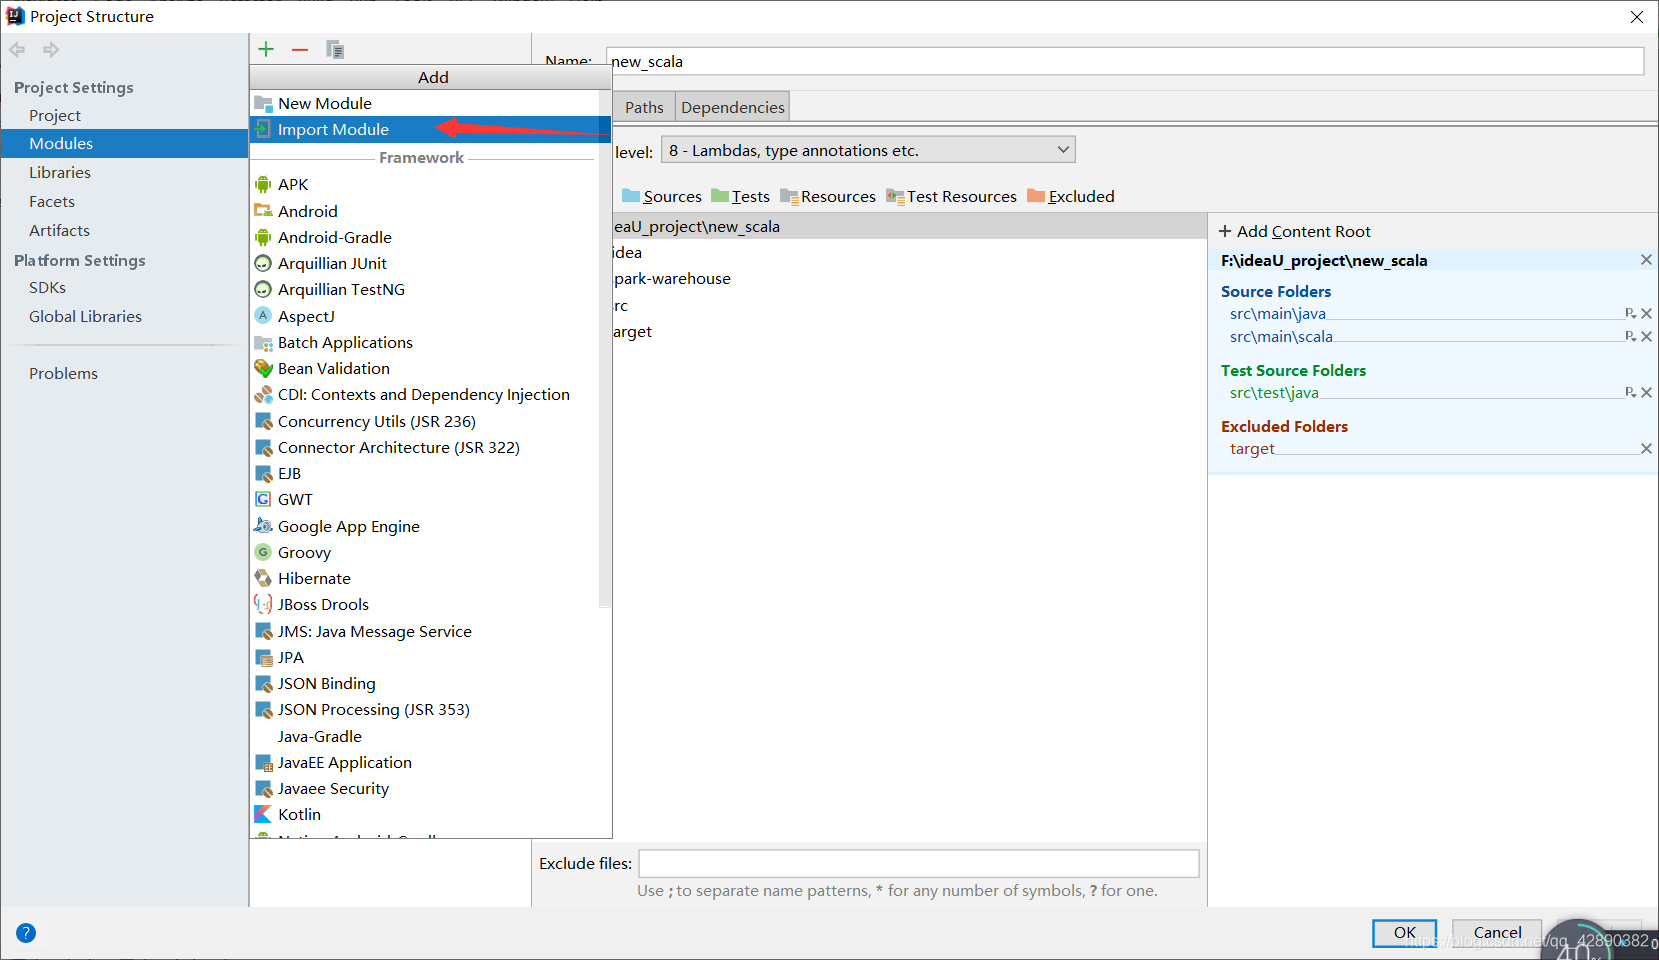Click the module Name input field
1659x960 pixels.
click(x=1126, y=61)
